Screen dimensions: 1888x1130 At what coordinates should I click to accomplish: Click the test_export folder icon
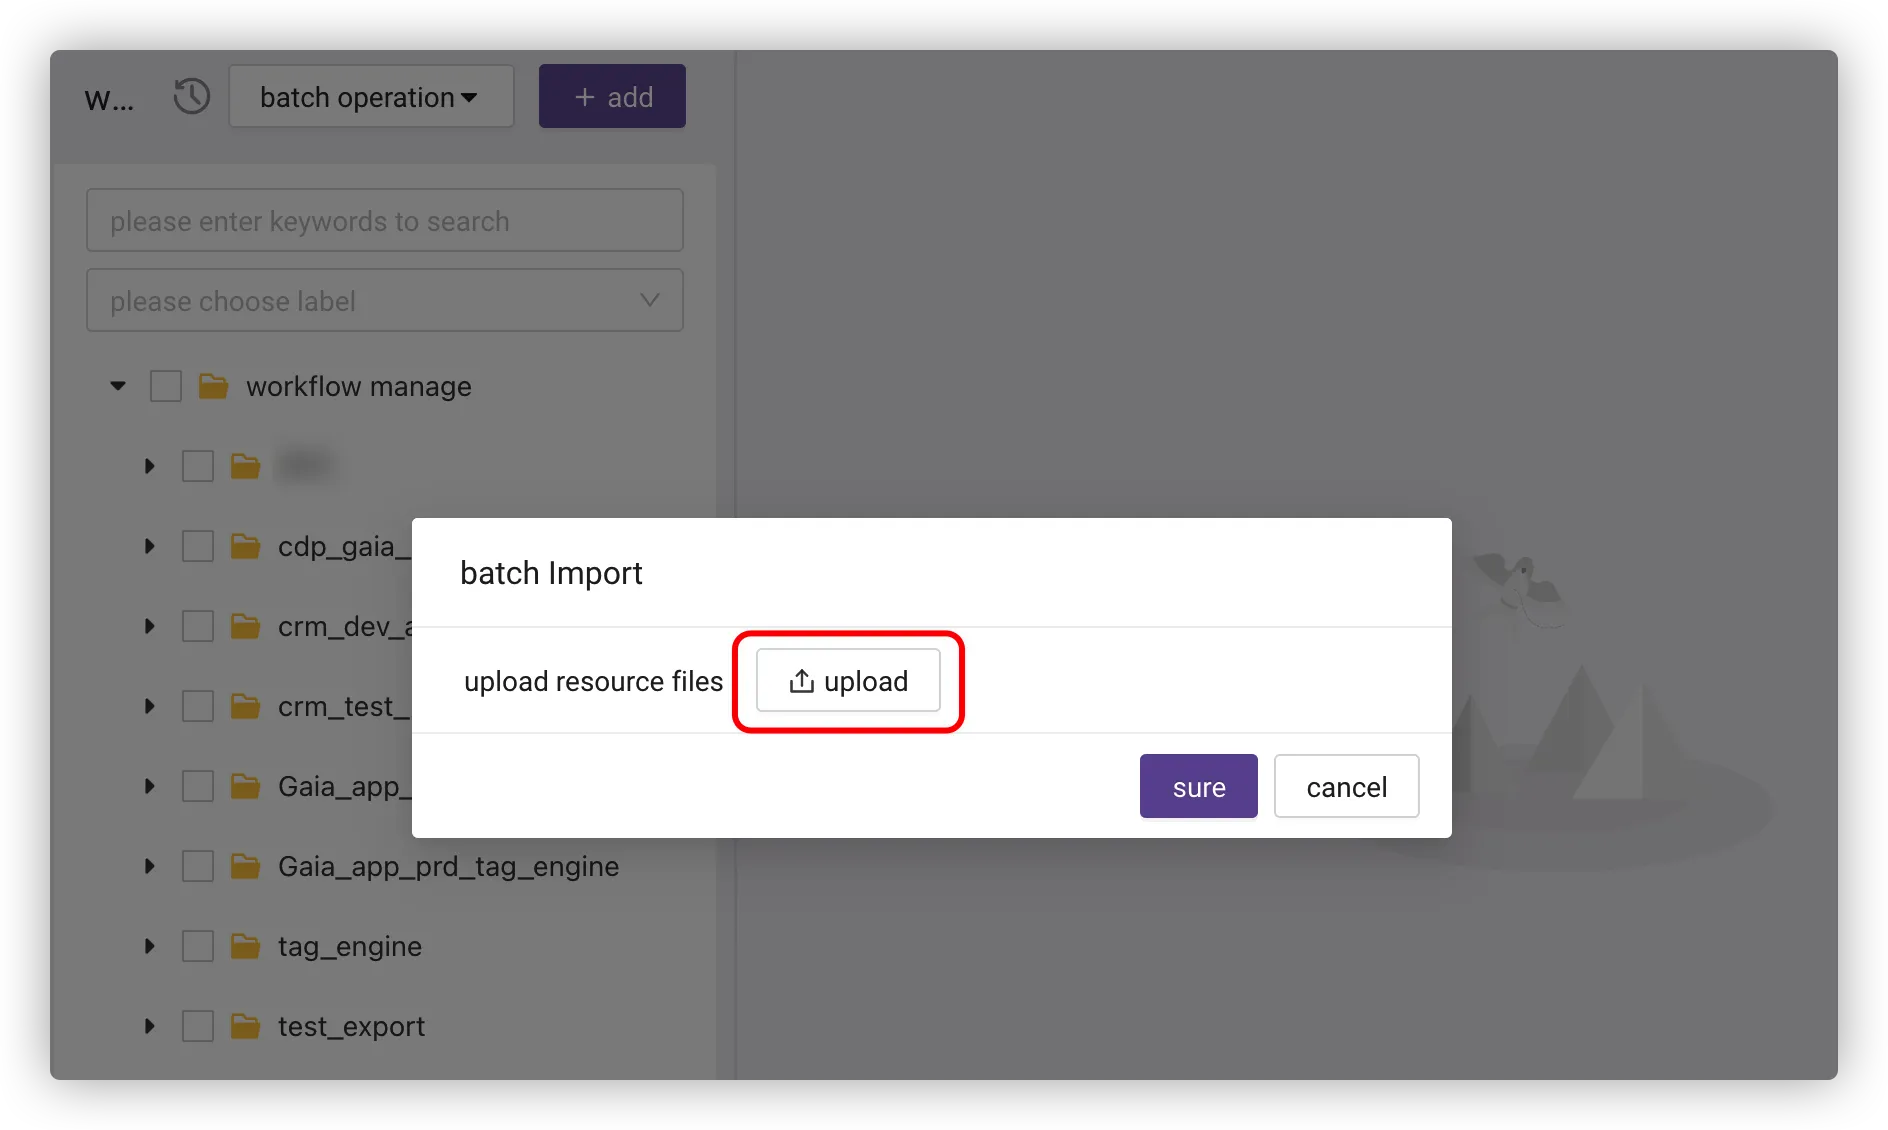[245, 1026]
